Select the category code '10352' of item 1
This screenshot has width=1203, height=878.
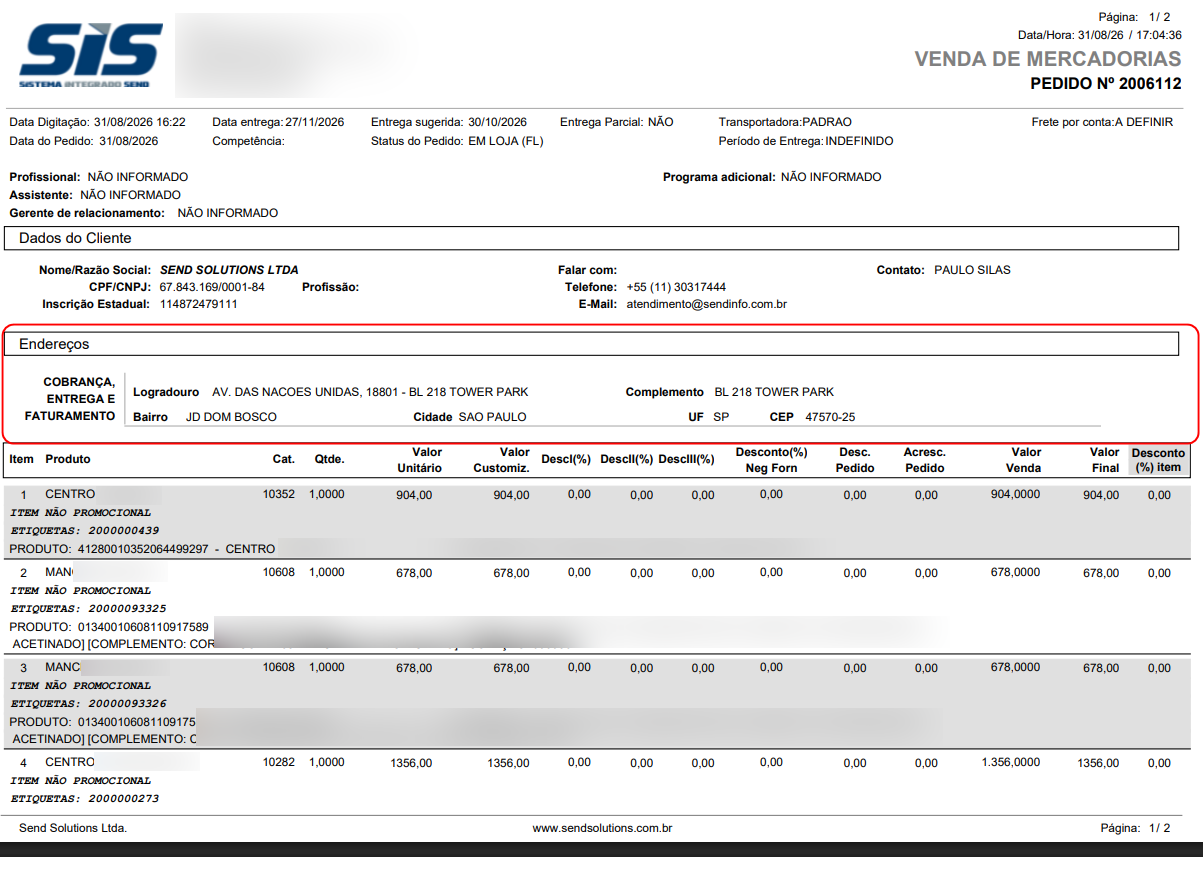click(x=279, y=494)
